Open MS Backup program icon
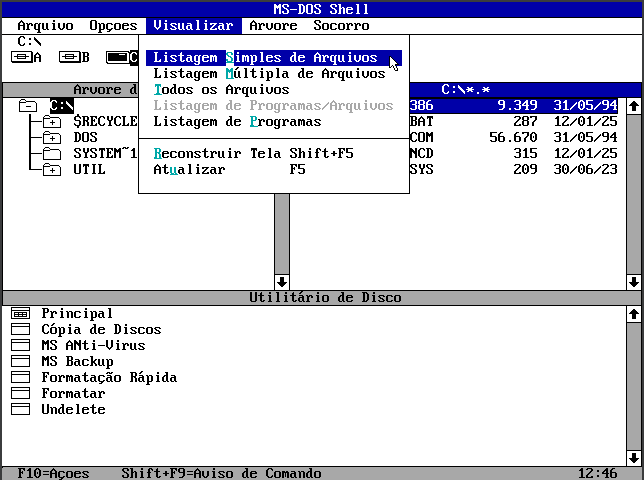644x480 pixels. click(x=20, y=362)
